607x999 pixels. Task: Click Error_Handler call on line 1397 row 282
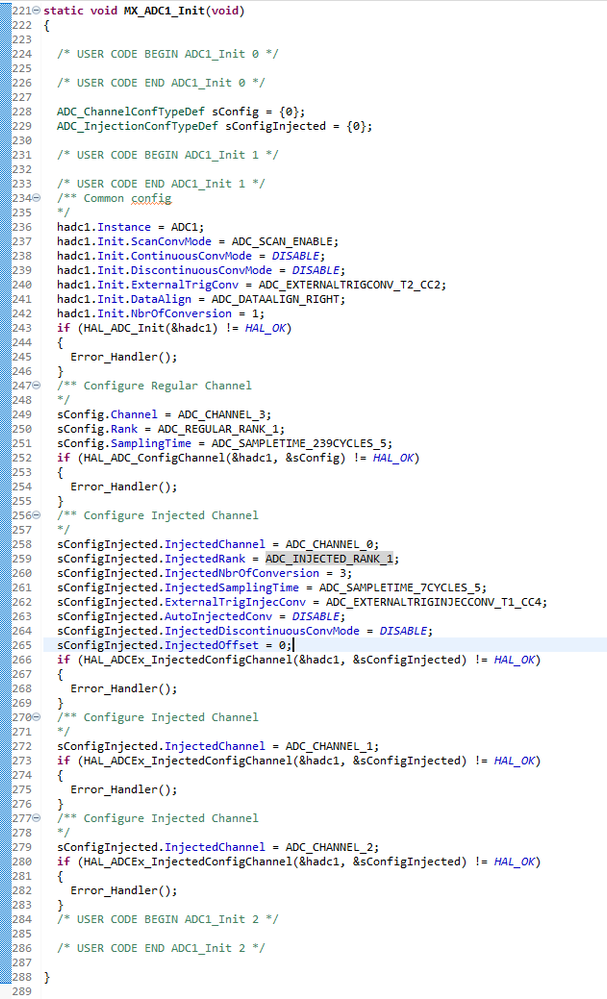coord(124,890)
